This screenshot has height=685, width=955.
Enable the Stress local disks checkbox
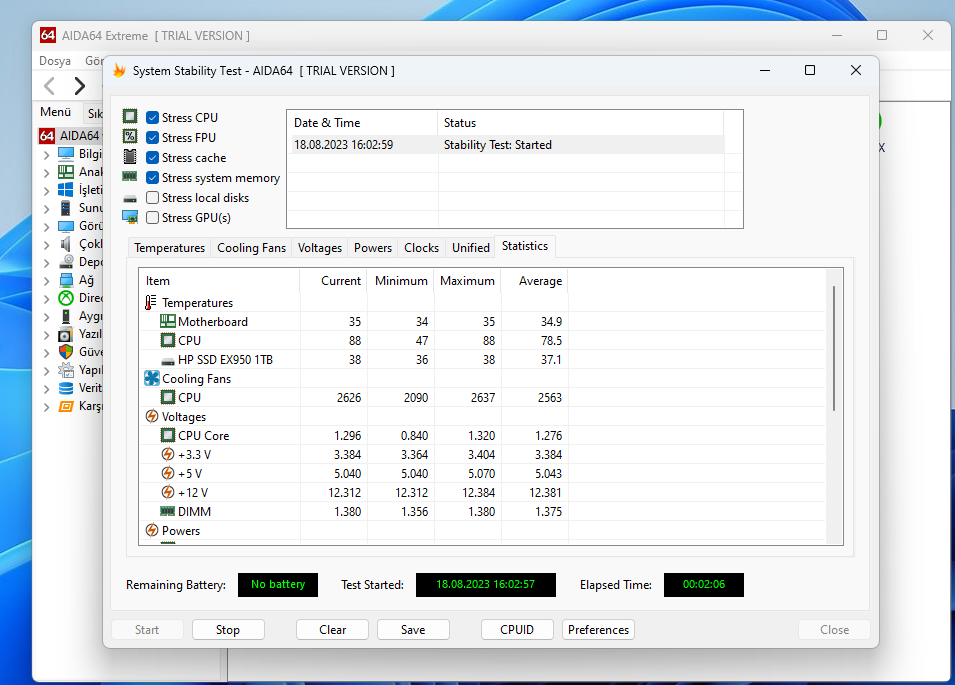[152, 198]
